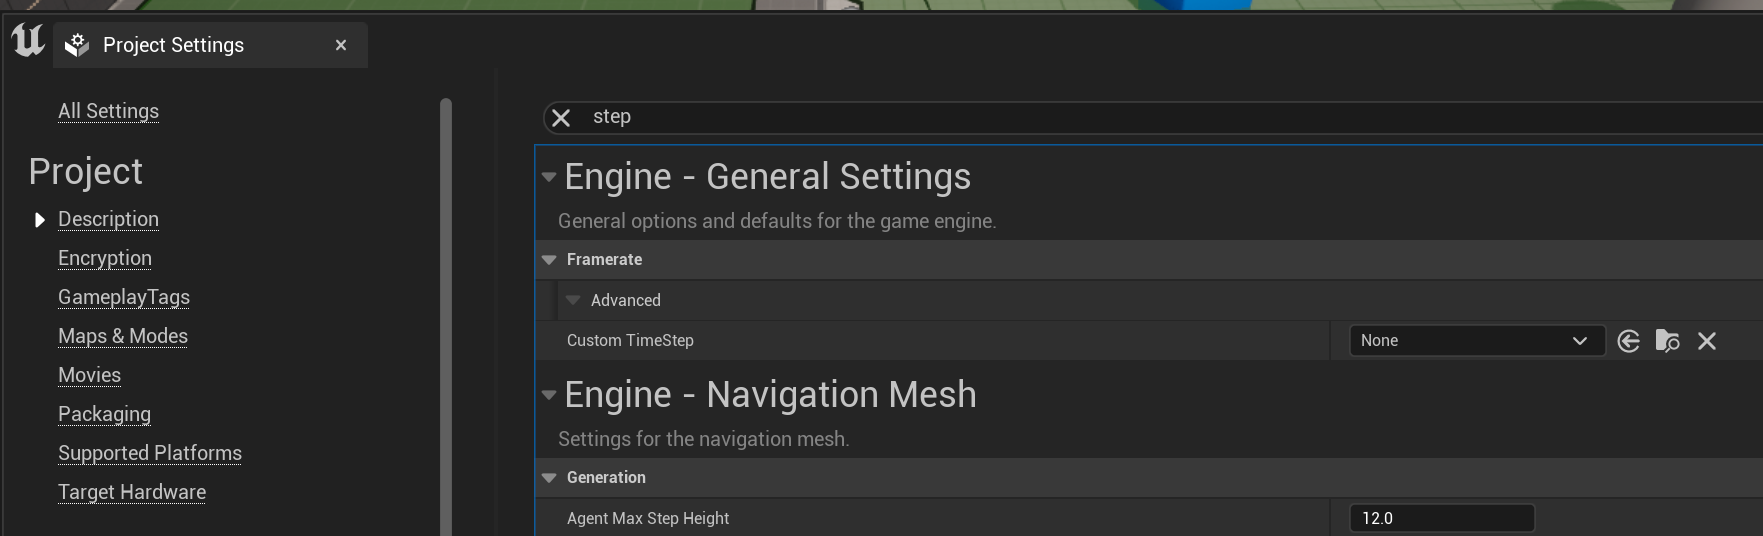1763x536 pixels.
Task: Collapse the Engine - General Settings section
Action: click(x=549, y=177)
